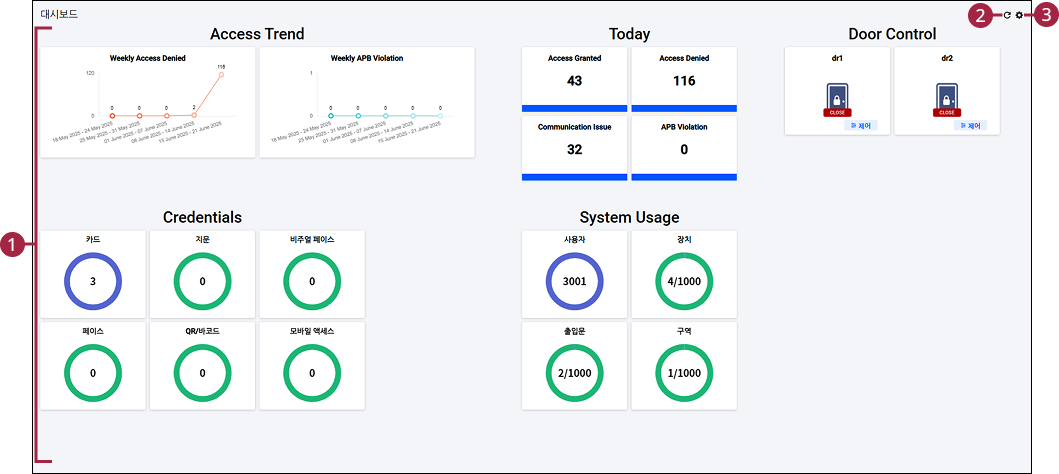
Task: Click the 카드 credential ring showing 3
Action: tap(93, 281)
